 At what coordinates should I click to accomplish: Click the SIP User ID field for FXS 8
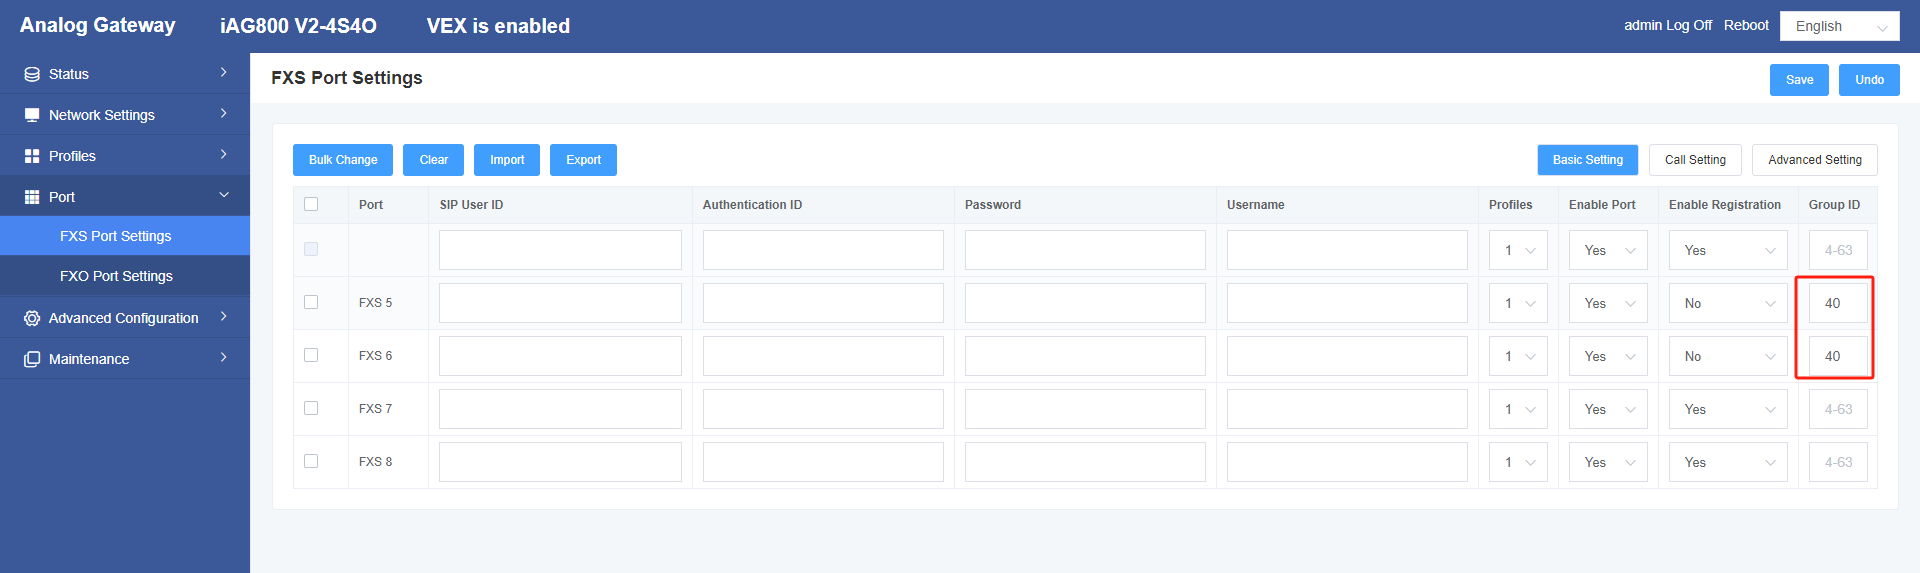560,462
